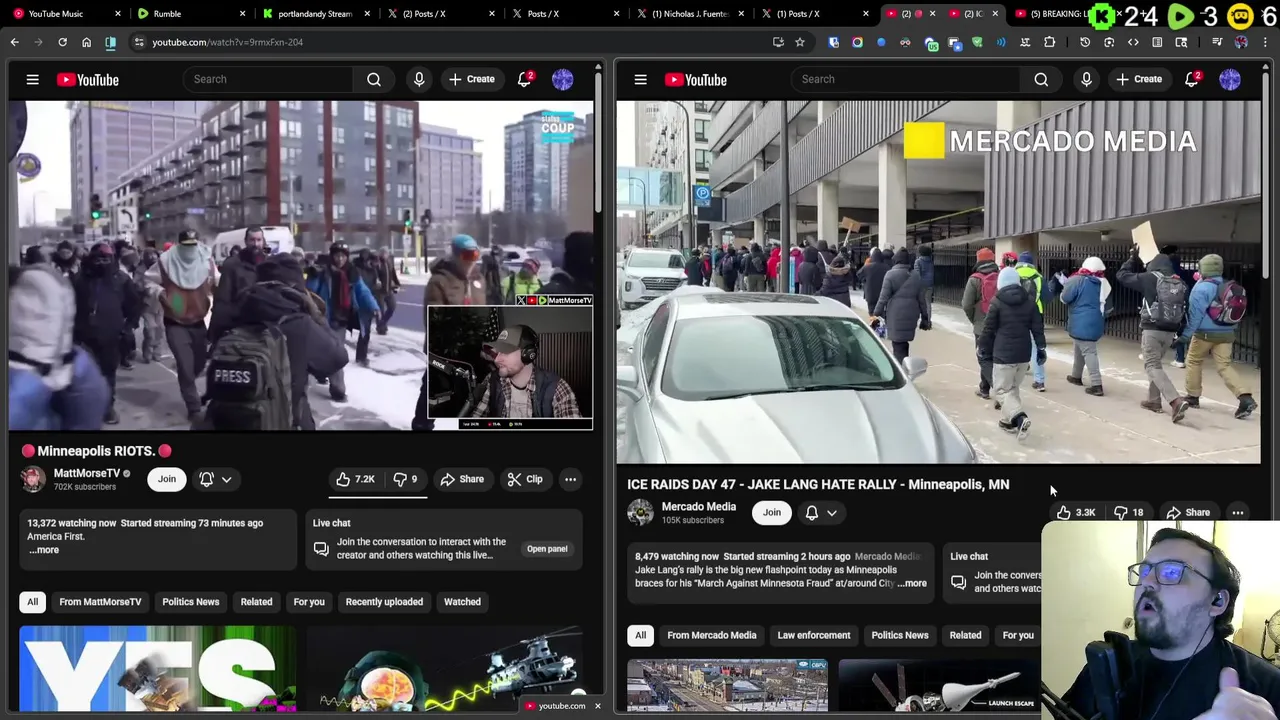Open browser history clock icon

tap(1085, 42)
